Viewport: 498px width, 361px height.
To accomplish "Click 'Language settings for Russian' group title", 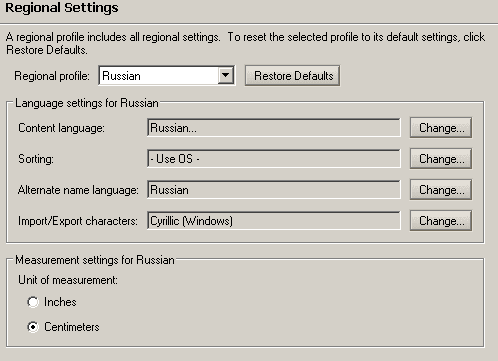I will click(87, 103).
